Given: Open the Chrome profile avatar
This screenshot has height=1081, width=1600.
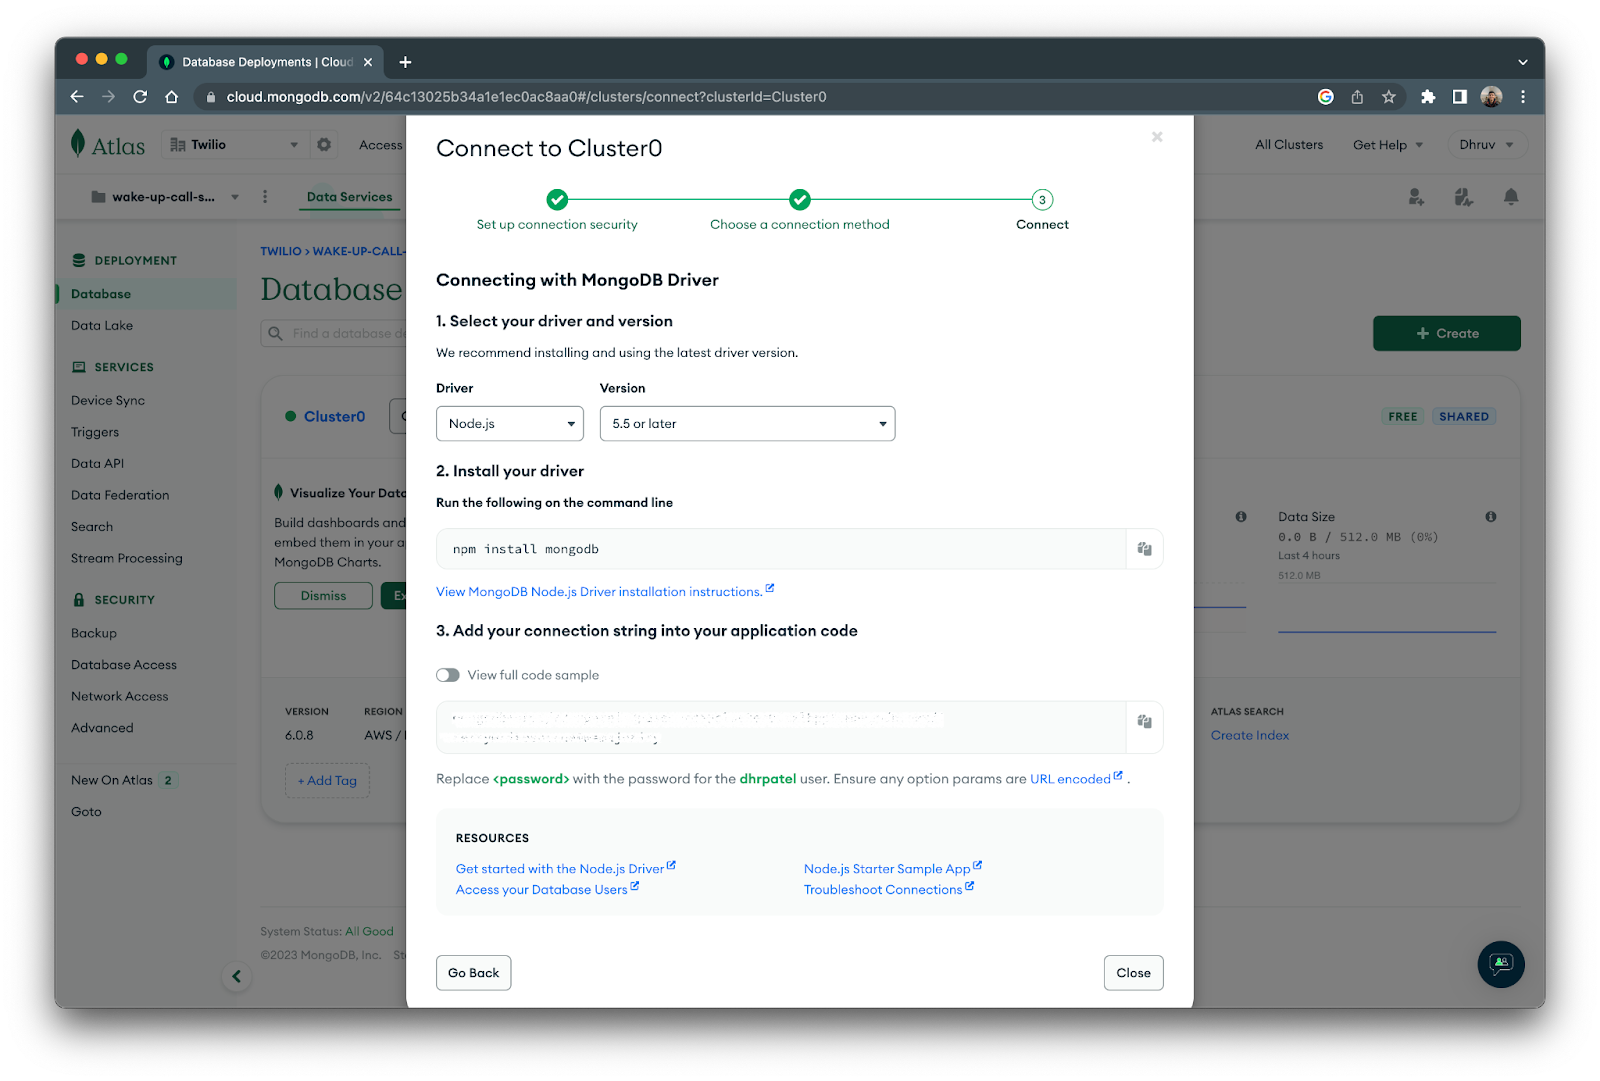Looking at the screenshot, I should pos(1491,97).
